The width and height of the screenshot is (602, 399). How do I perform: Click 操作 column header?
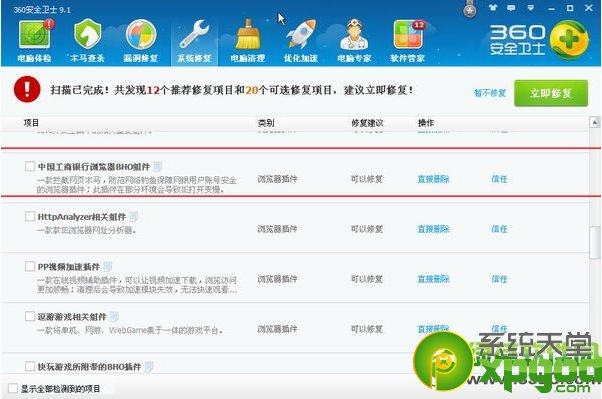426,123
